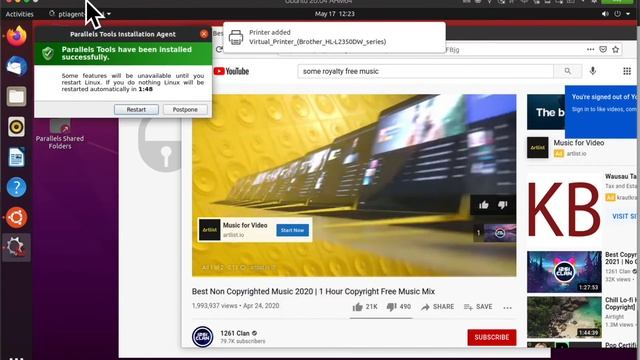Click the YouTube search magnifier button

567,71
